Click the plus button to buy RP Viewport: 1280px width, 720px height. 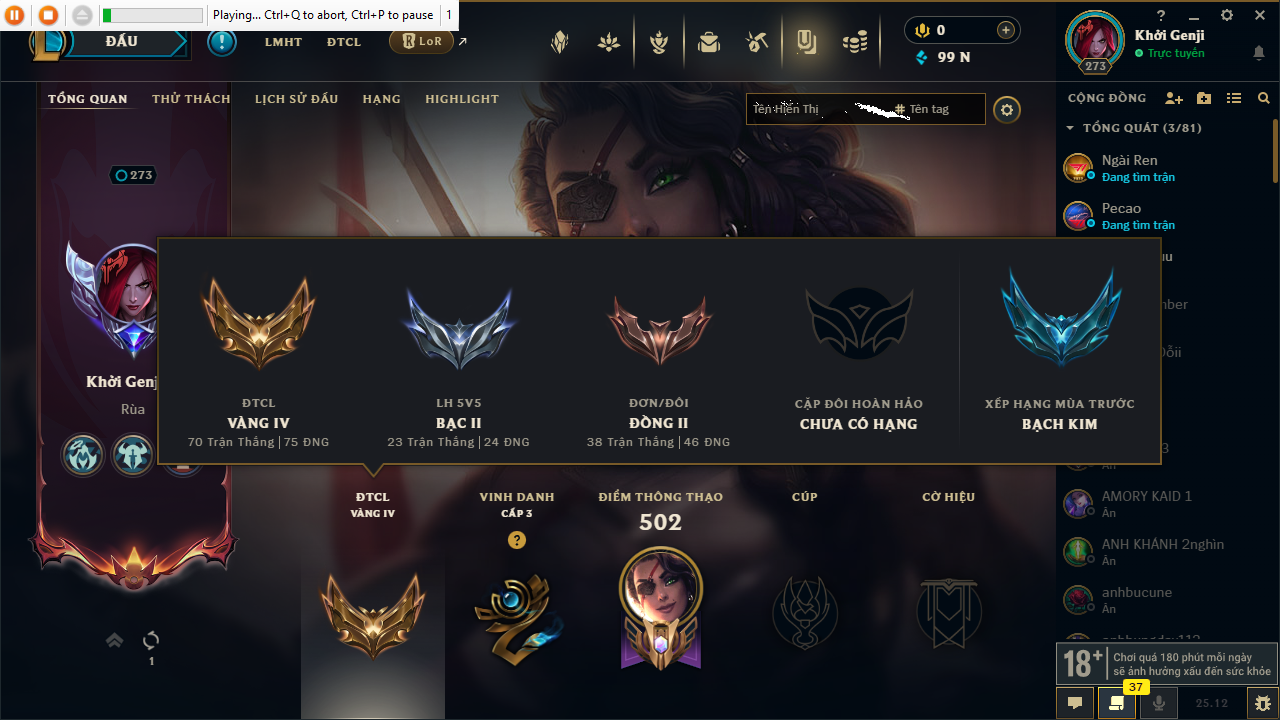pyautogui.click(x=1006, y=30)
